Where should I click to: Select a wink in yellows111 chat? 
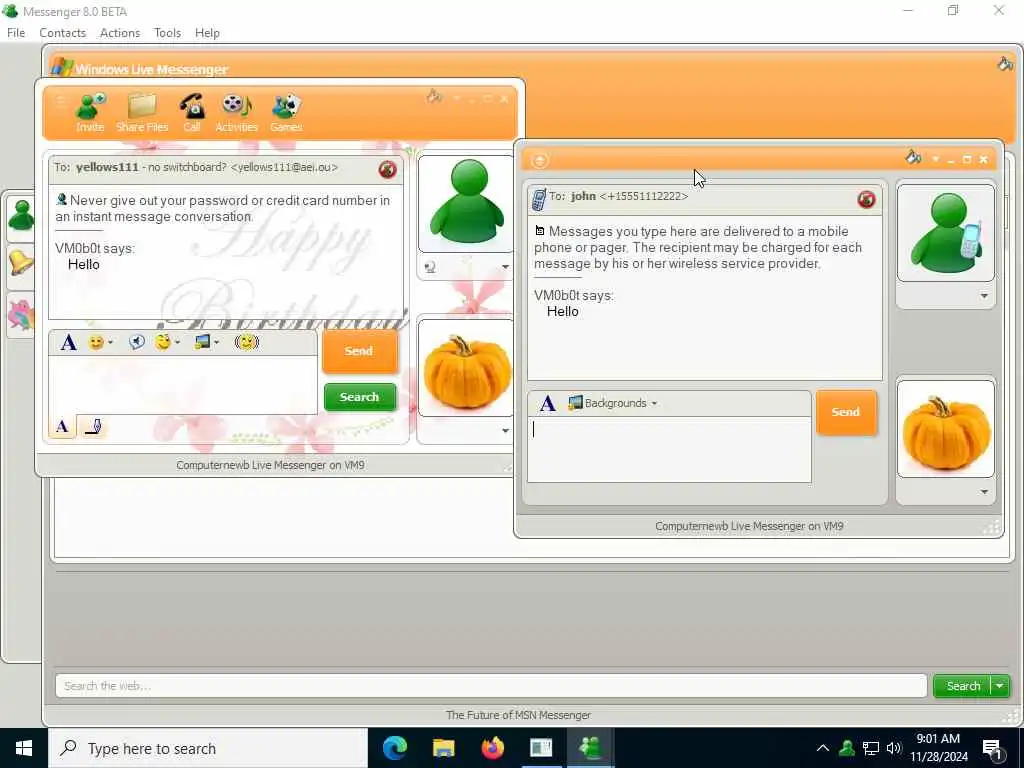pos(163,342)
